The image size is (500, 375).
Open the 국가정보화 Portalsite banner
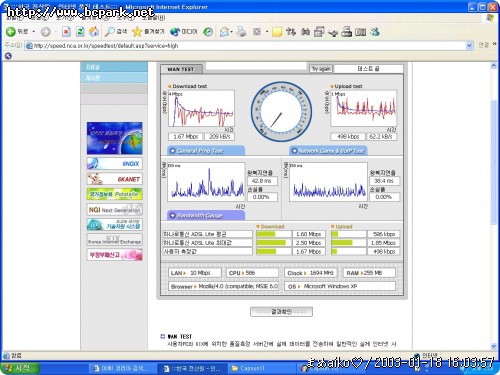[x=114, y=194]
